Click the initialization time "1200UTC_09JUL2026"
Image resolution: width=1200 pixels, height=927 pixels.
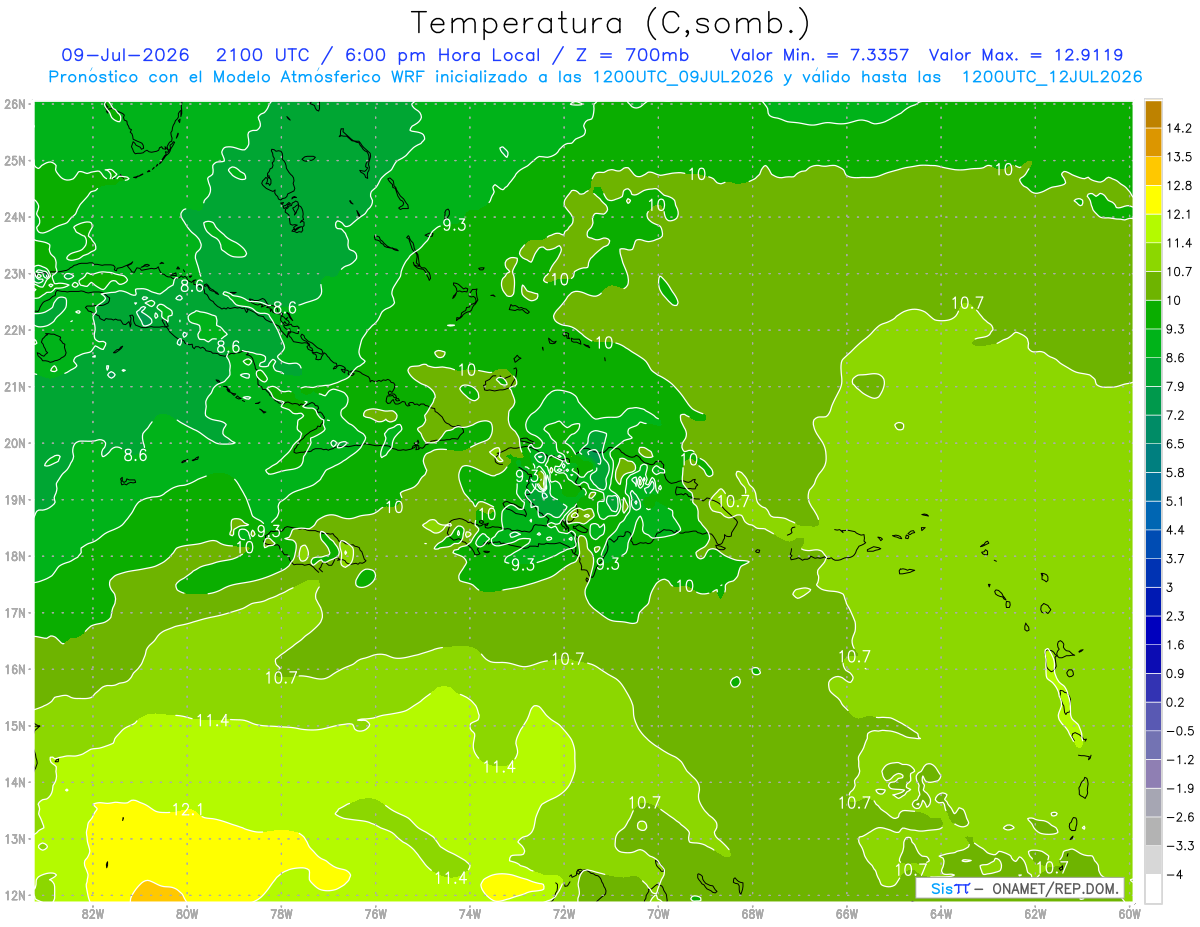coord(683,77)
